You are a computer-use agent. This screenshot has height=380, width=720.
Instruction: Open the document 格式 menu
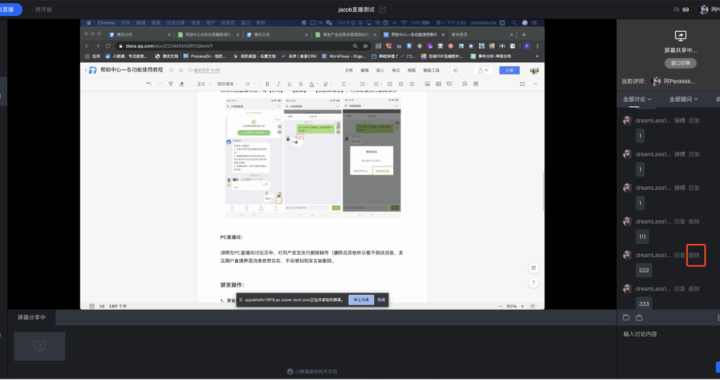(x=396, y=70)
